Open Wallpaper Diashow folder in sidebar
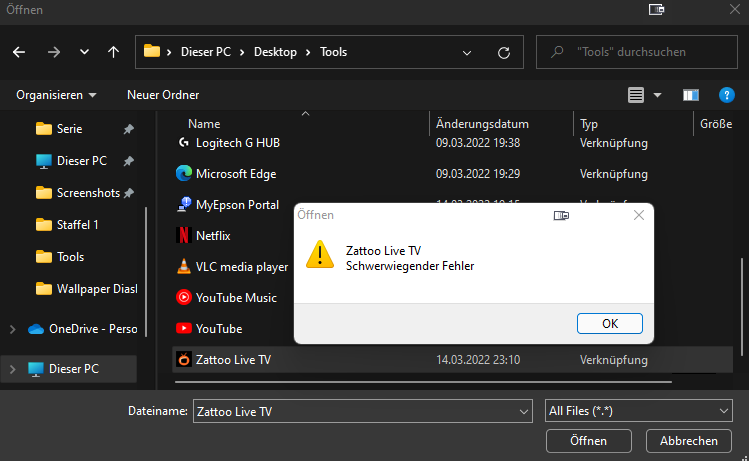Screen dimensions: 749x461 pyautogui.click(x=97, y=289)
